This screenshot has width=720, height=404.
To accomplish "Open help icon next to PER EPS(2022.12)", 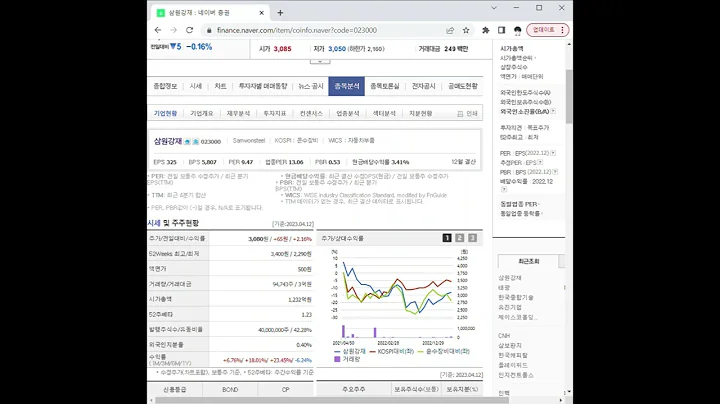I will [x=553, y=153].
